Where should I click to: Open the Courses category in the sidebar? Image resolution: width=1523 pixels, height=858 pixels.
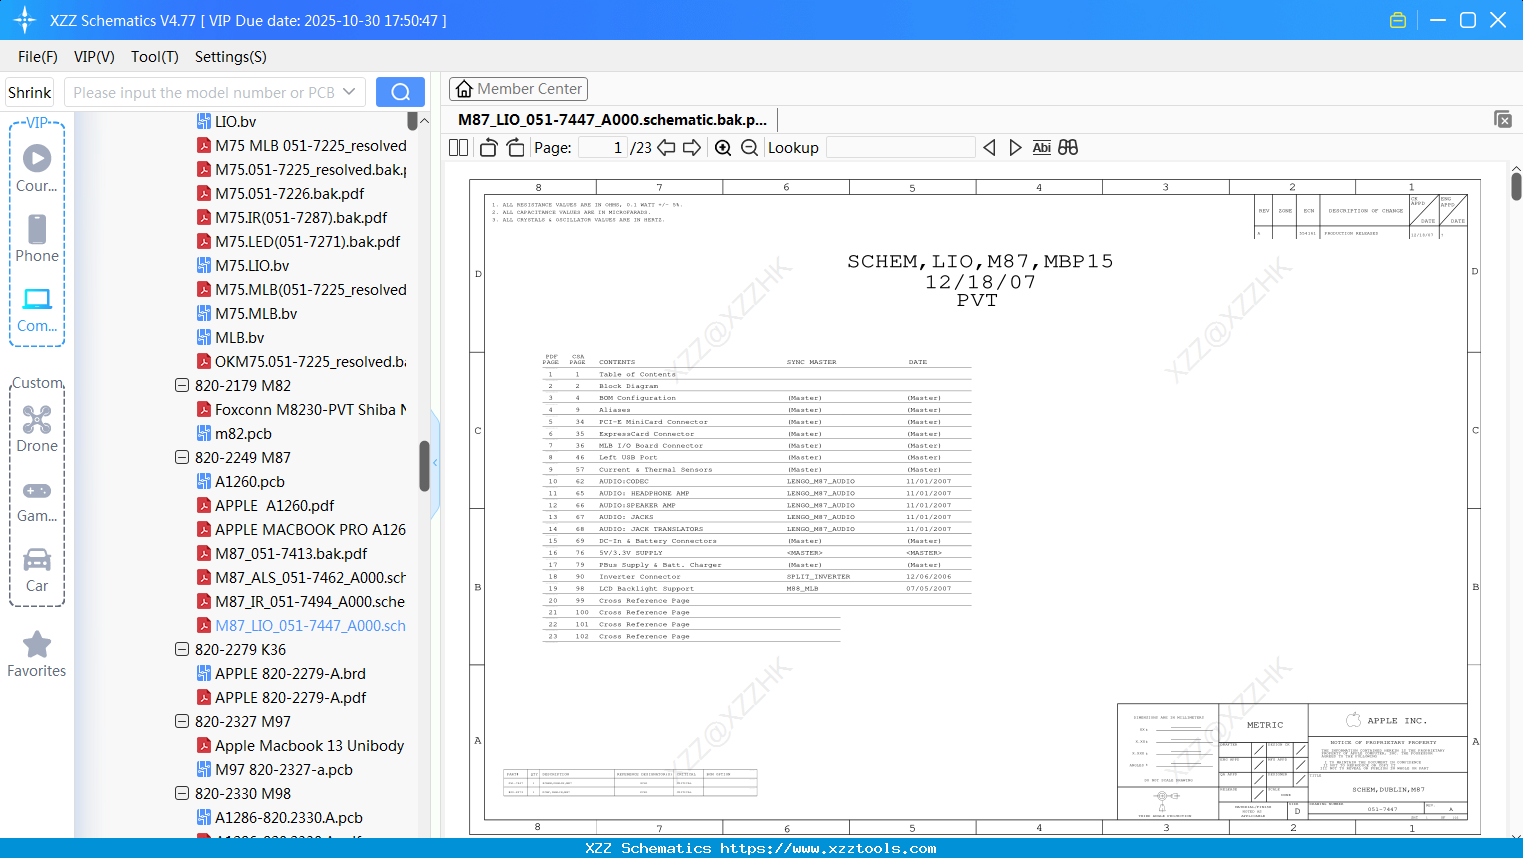[x=37, y=168]
